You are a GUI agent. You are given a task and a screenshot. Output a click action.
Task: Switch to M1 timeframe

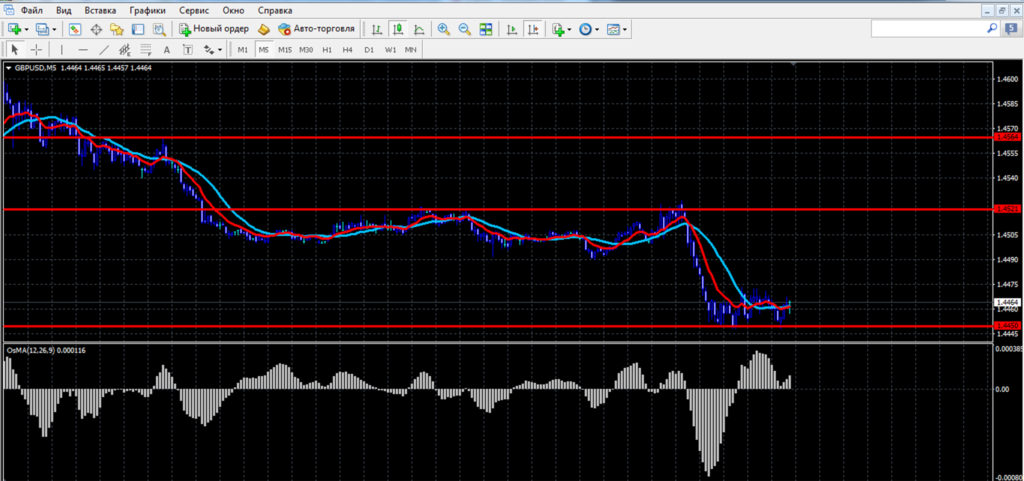point(243,50)
